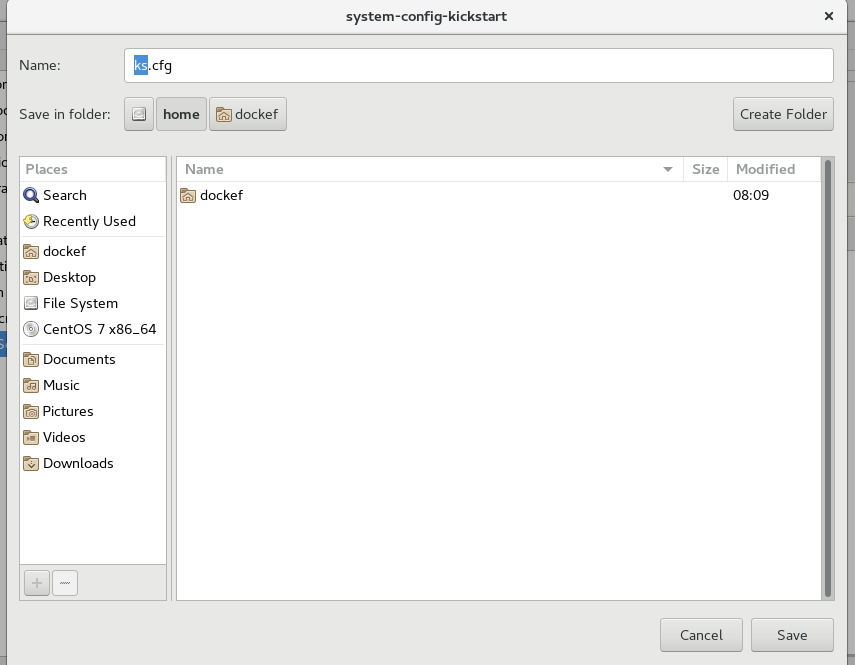Sort files by the Modified column
855x665 pixels.
coord(774,170)
